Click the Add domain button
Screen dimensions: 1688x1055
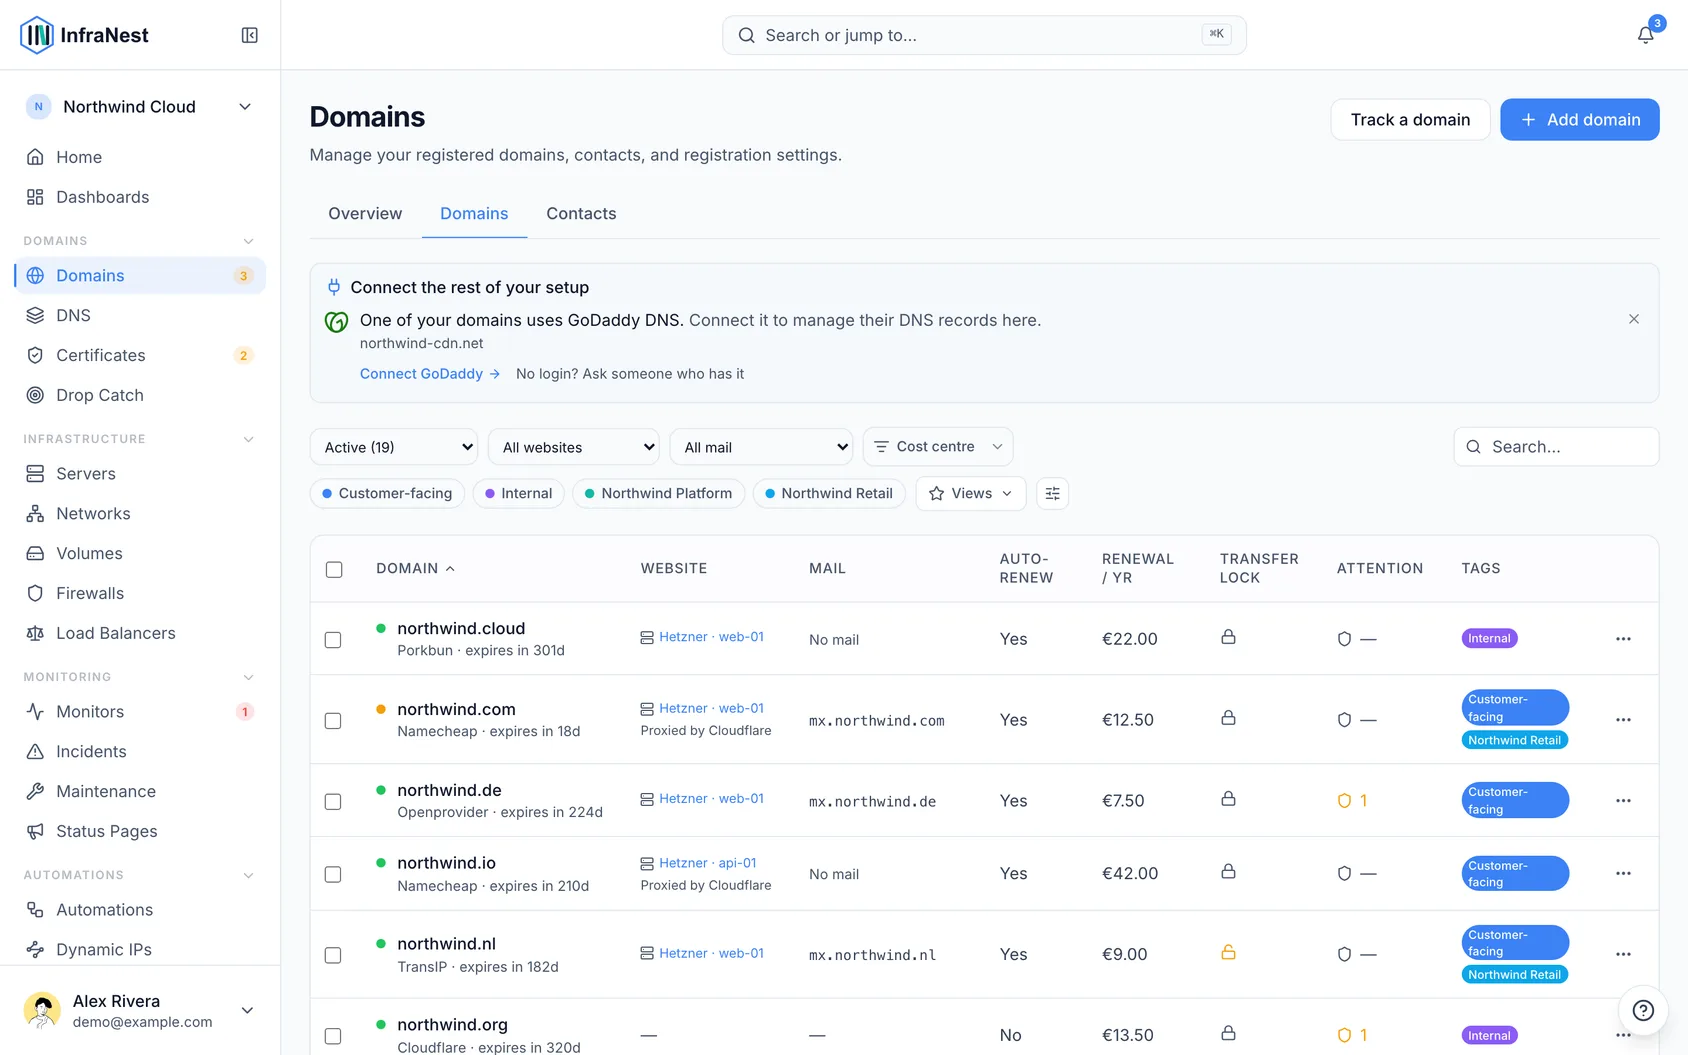pos(1580,120)
